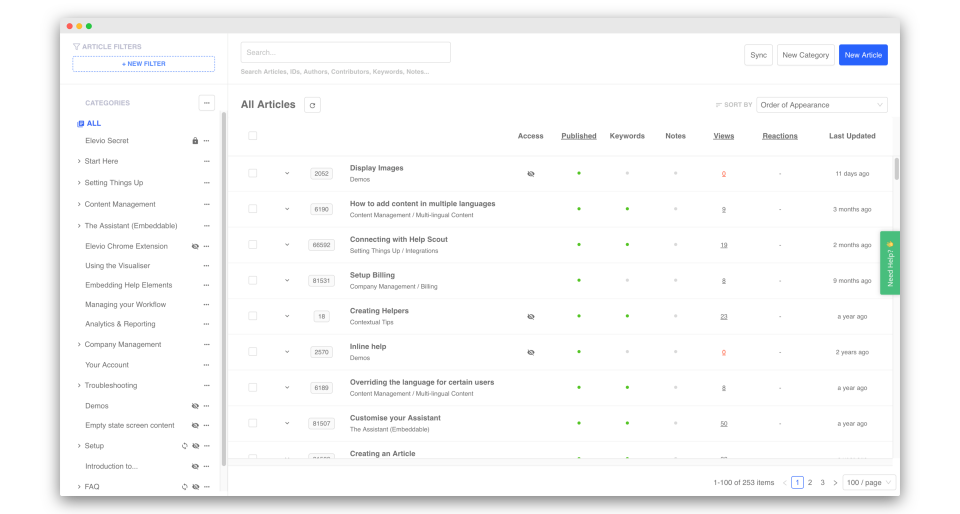This screenshot has width=960, height=514.
Task: Click into the article search field
Action: point(345,52)
